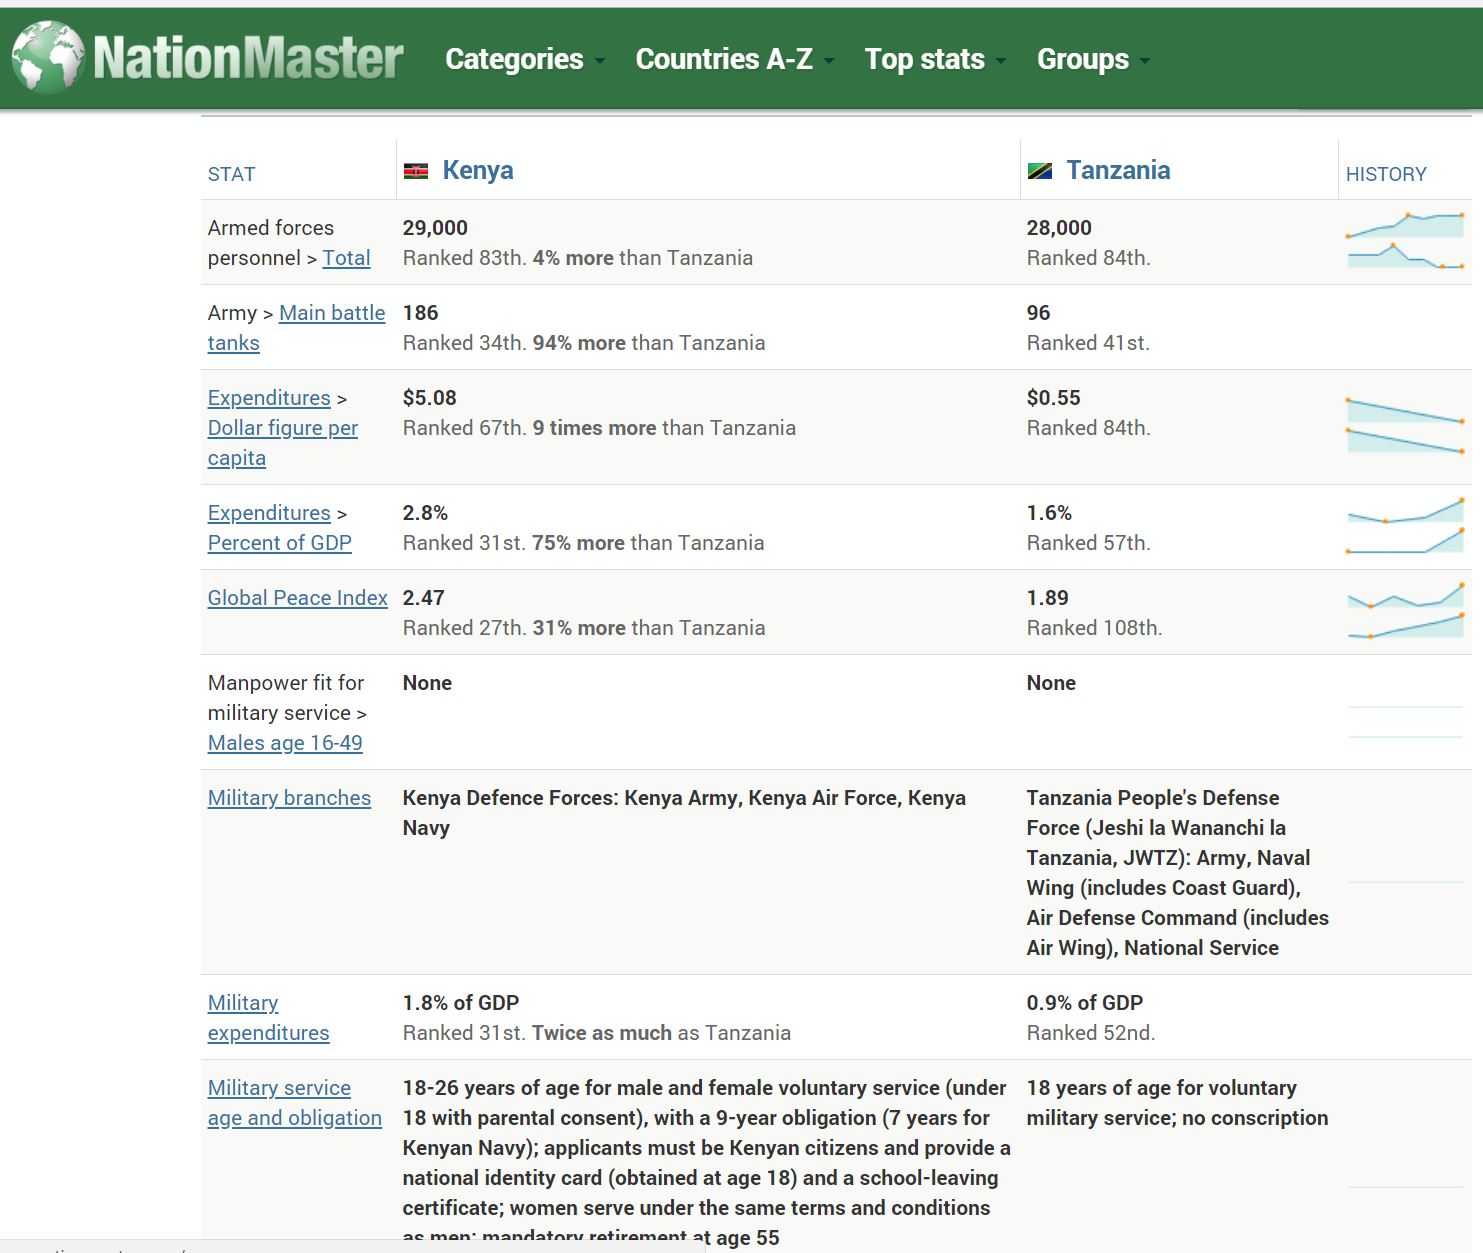
Task: Click the Dollar figure per capita link
Action: [x=283, y=443]
